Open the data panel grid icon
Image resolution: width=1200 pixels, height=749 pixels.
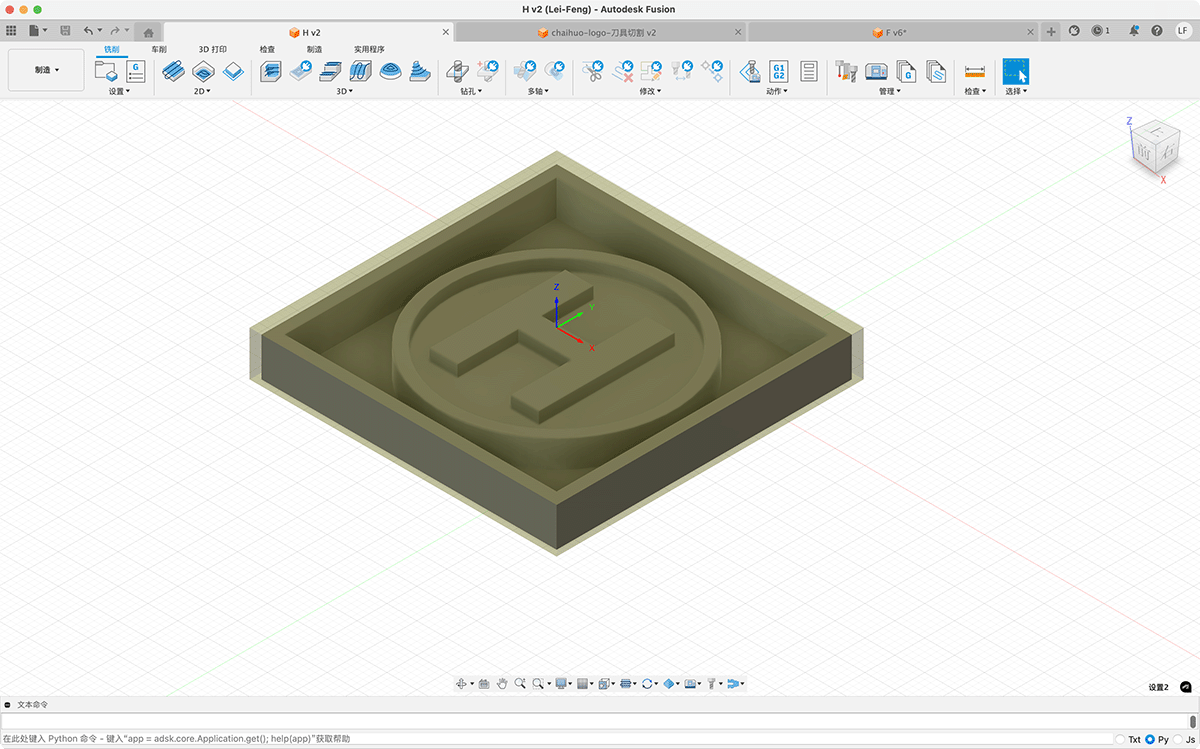[12, 31]
